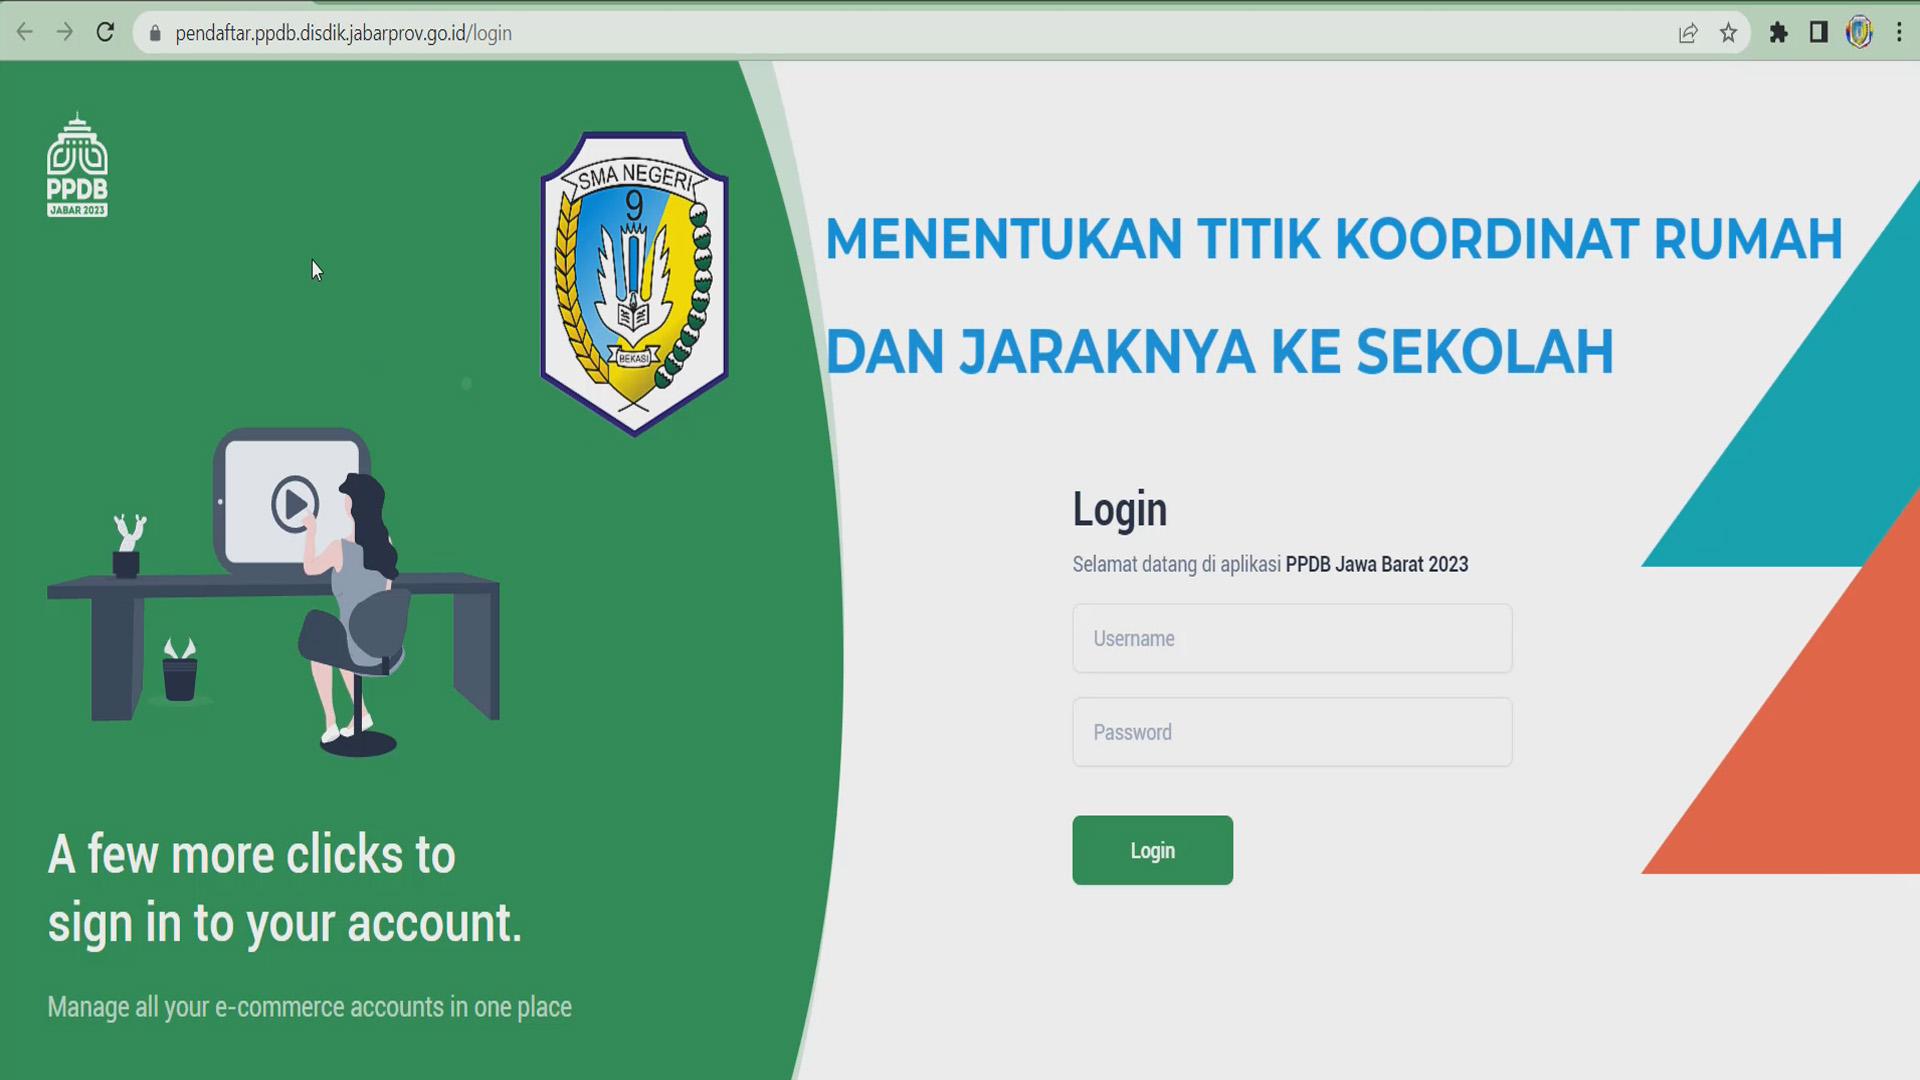
Task: Click the share page icon
Action: click(x=1688, y=33)
